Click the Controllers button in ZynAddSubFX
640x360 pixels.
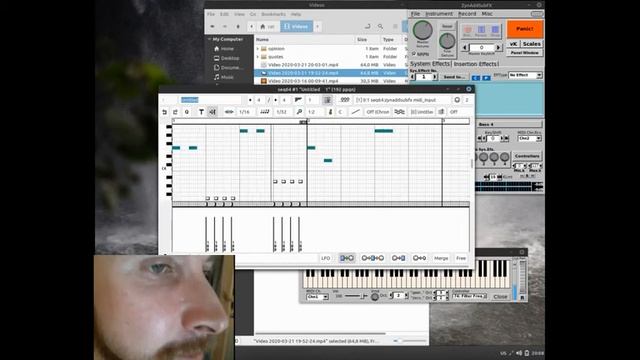pos(527,156)
